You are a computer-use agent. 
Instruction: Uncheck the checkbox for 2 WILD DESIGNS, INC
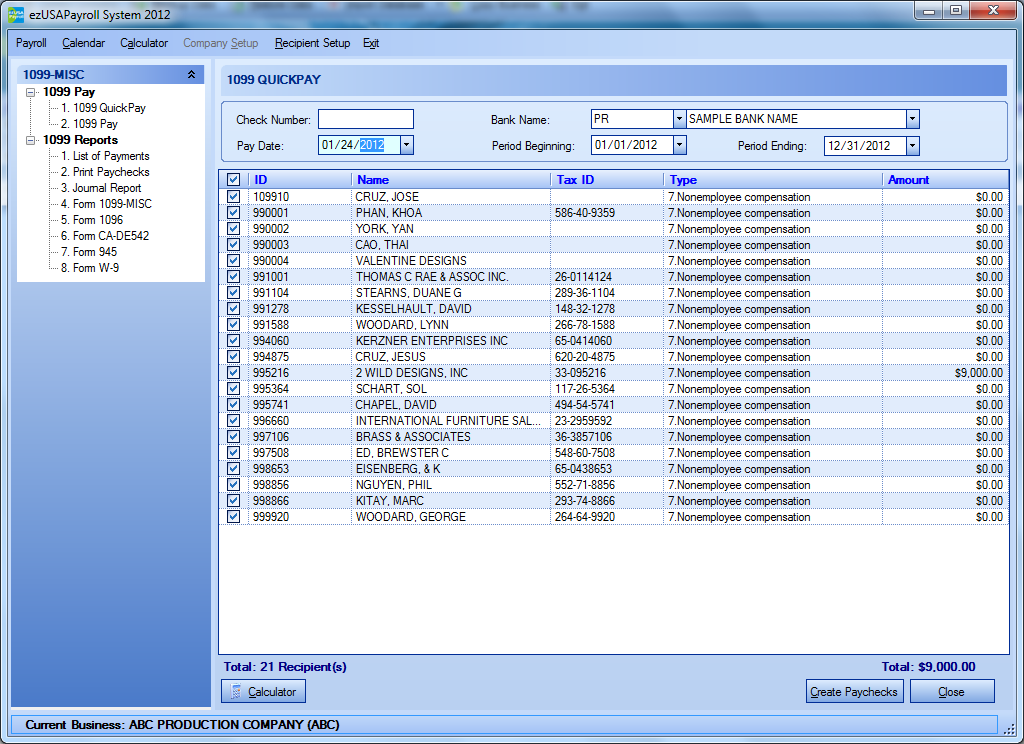[233, 373]
